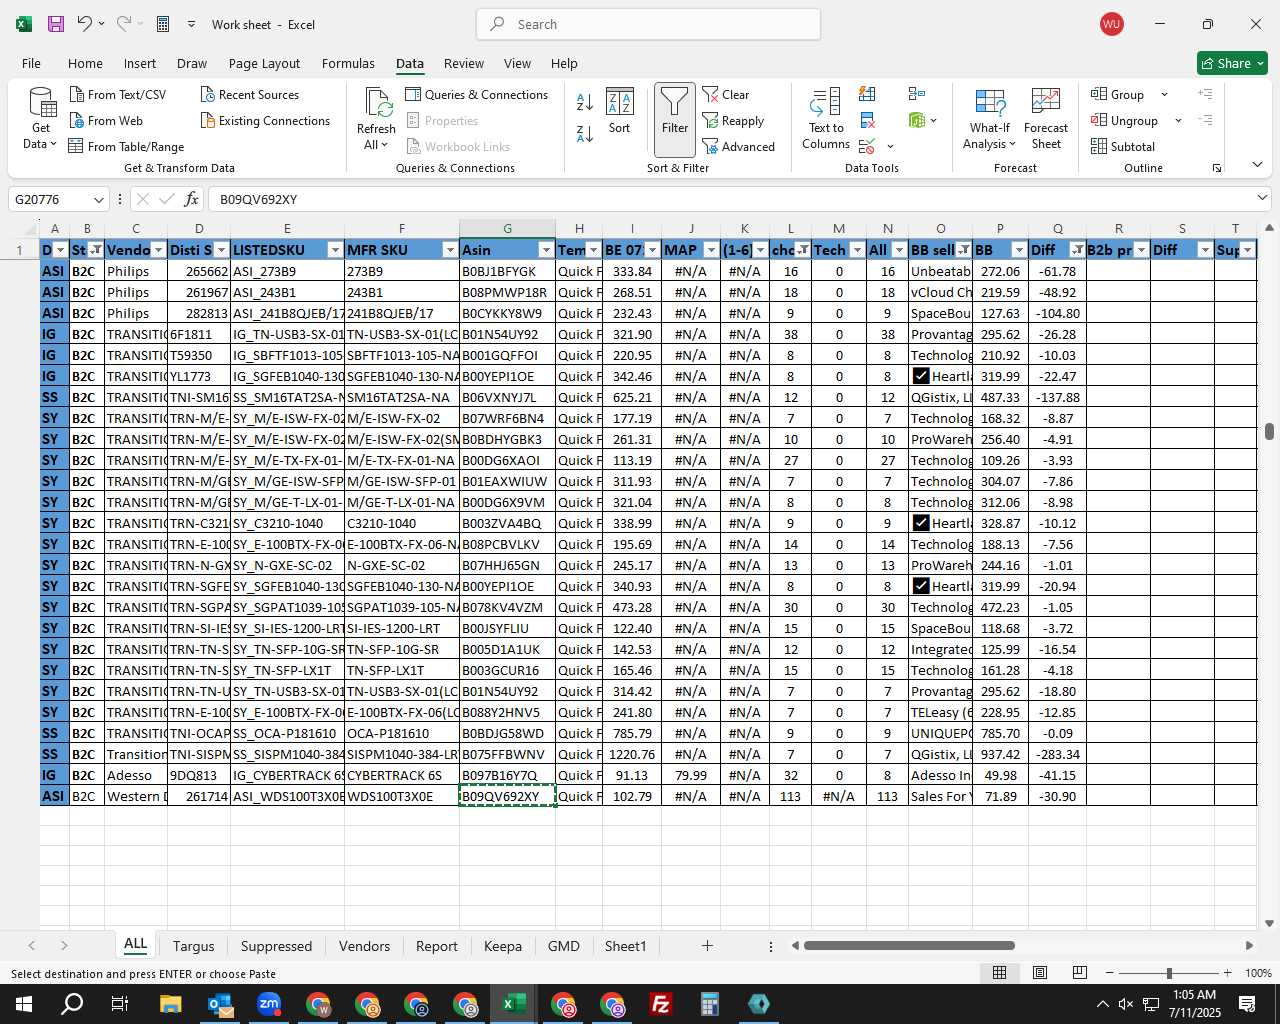Expand the Group dropdown arrow
Viewport: 1280px width, 1024px height.
click(1164, 94)
